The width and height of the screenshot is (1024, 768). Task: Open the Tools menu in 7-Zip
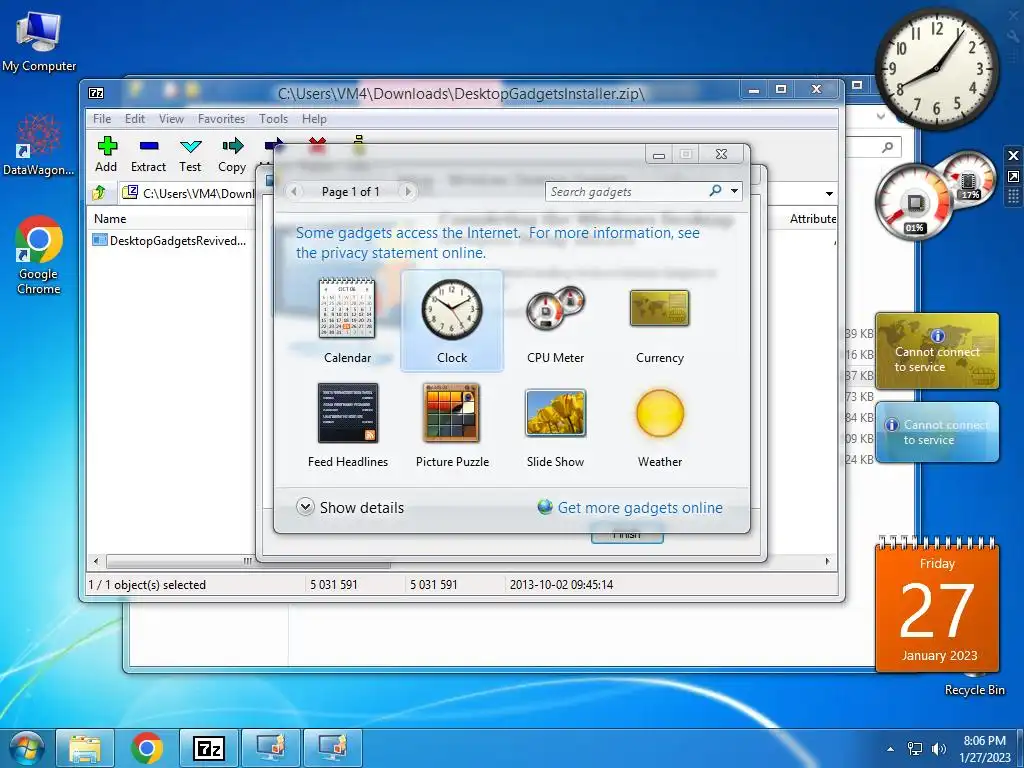coord(273,119)
